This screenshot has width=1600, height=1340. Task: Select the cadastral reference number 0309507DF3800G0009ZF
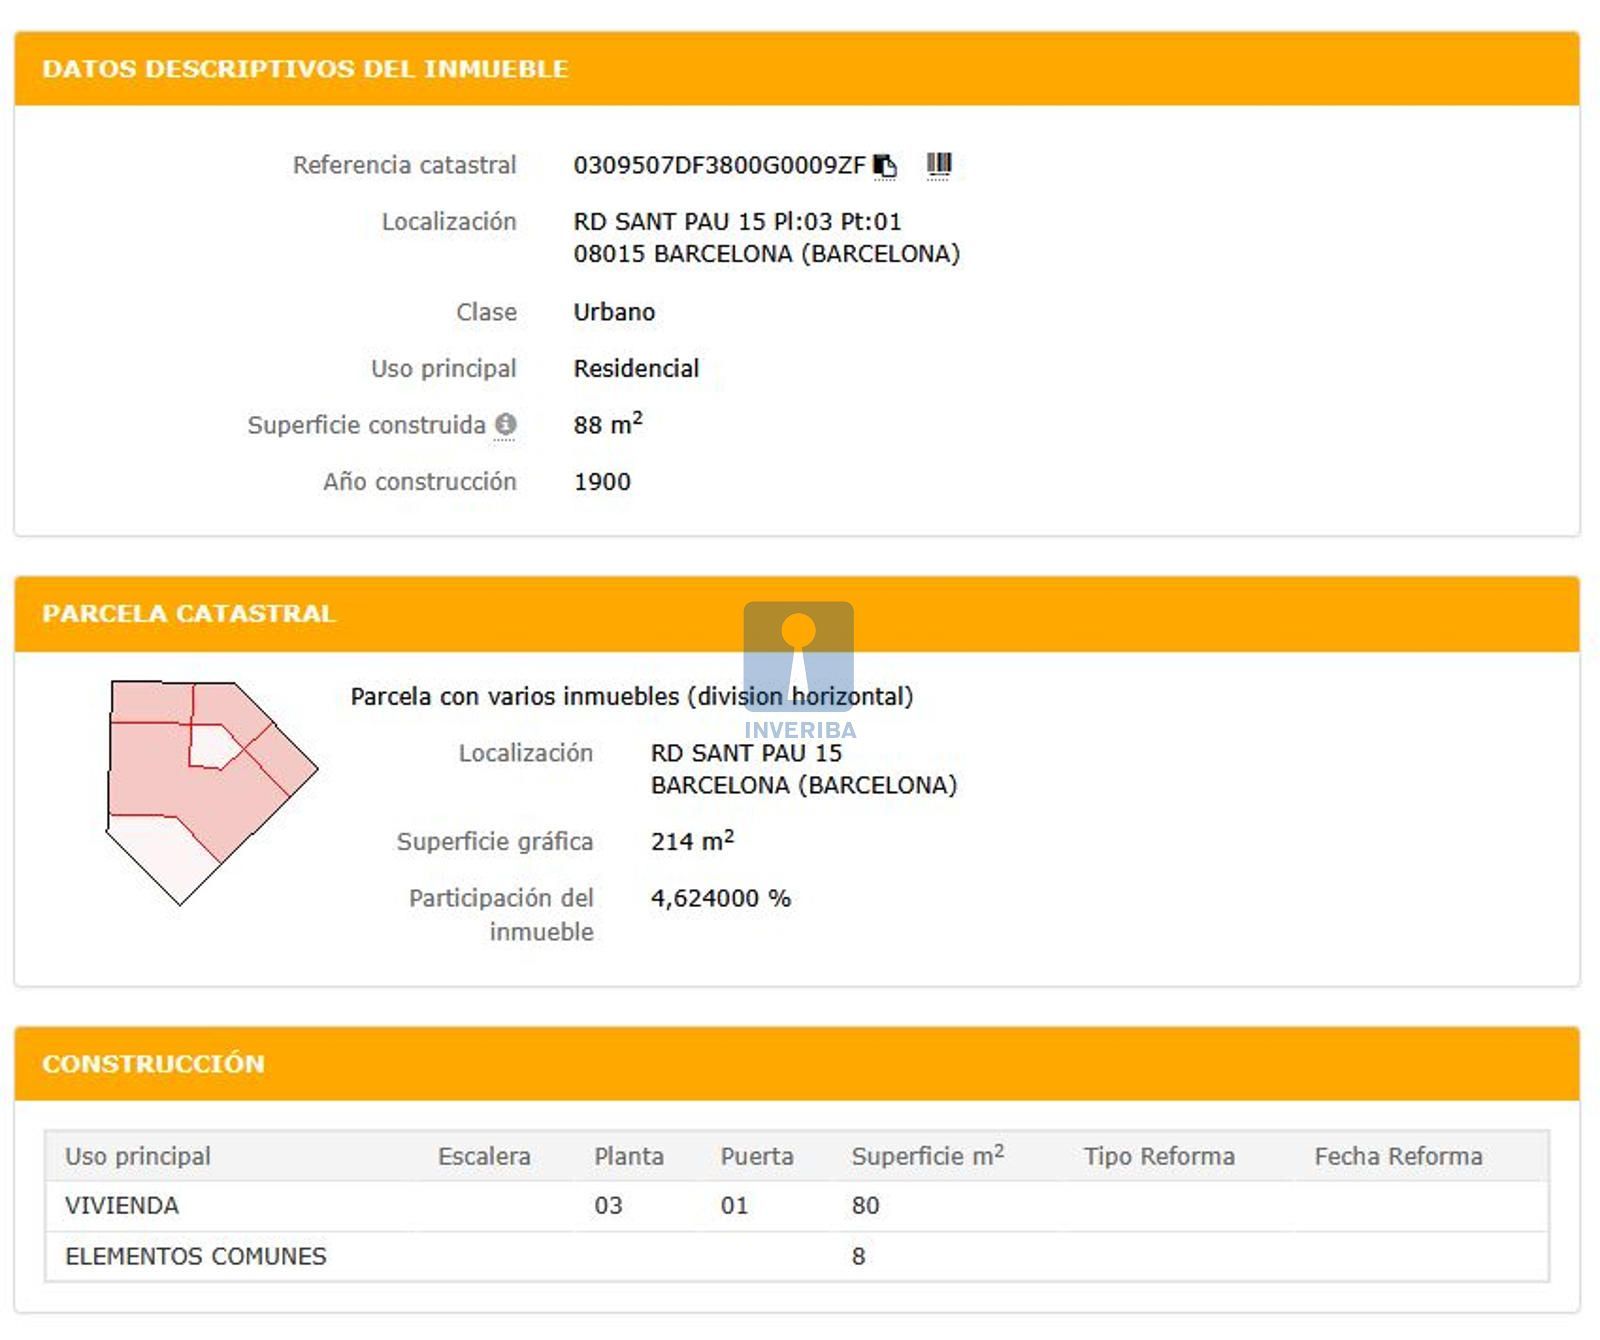pos(718,166)
